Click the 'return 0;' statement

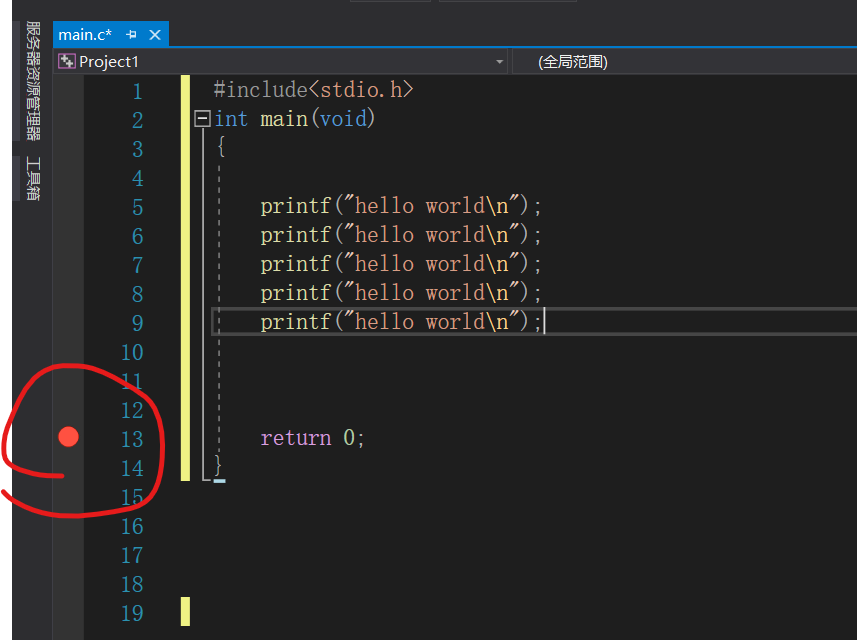pos(312,438)
